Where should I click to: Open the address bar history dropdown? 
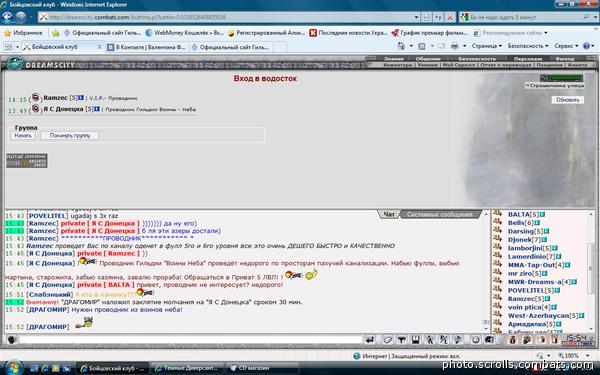pos(416,17)
